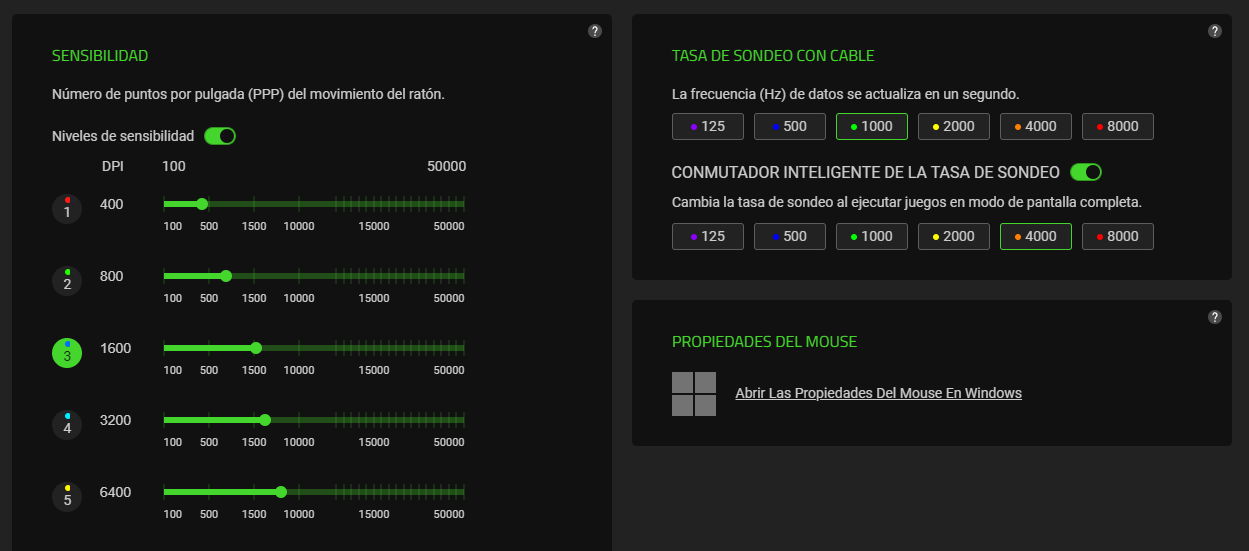Click the Windows logo icon
The width and height of the screenshot is (1249, 551).
694,394
